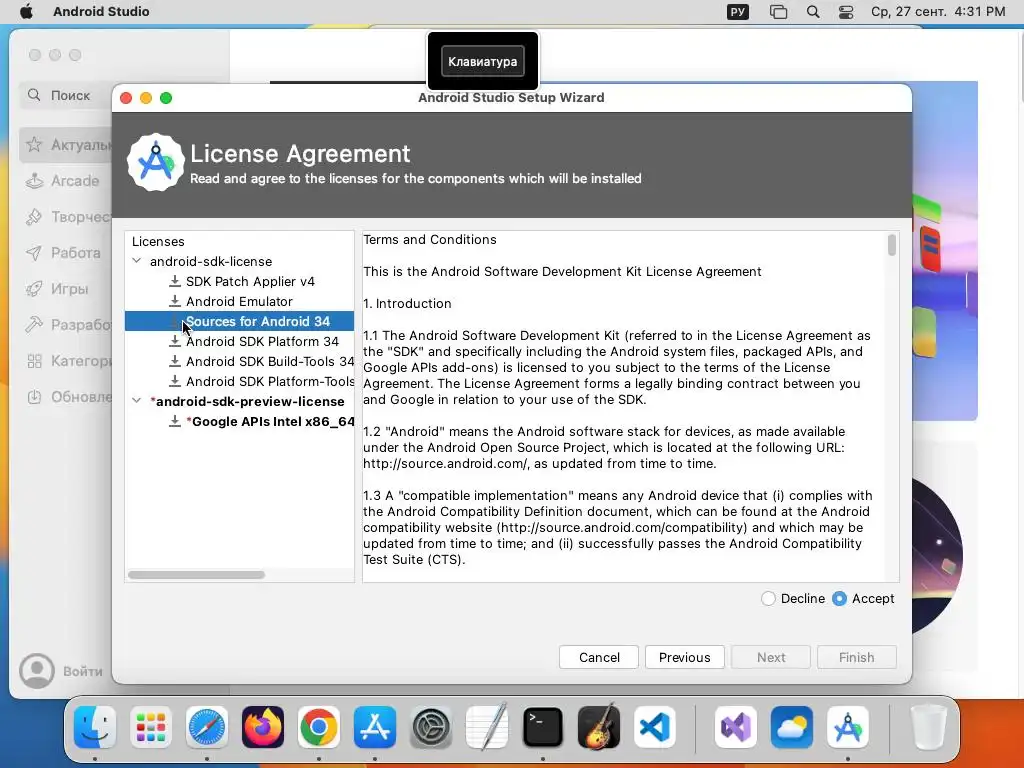Open Terminal from the Dock

coord(543,727)
